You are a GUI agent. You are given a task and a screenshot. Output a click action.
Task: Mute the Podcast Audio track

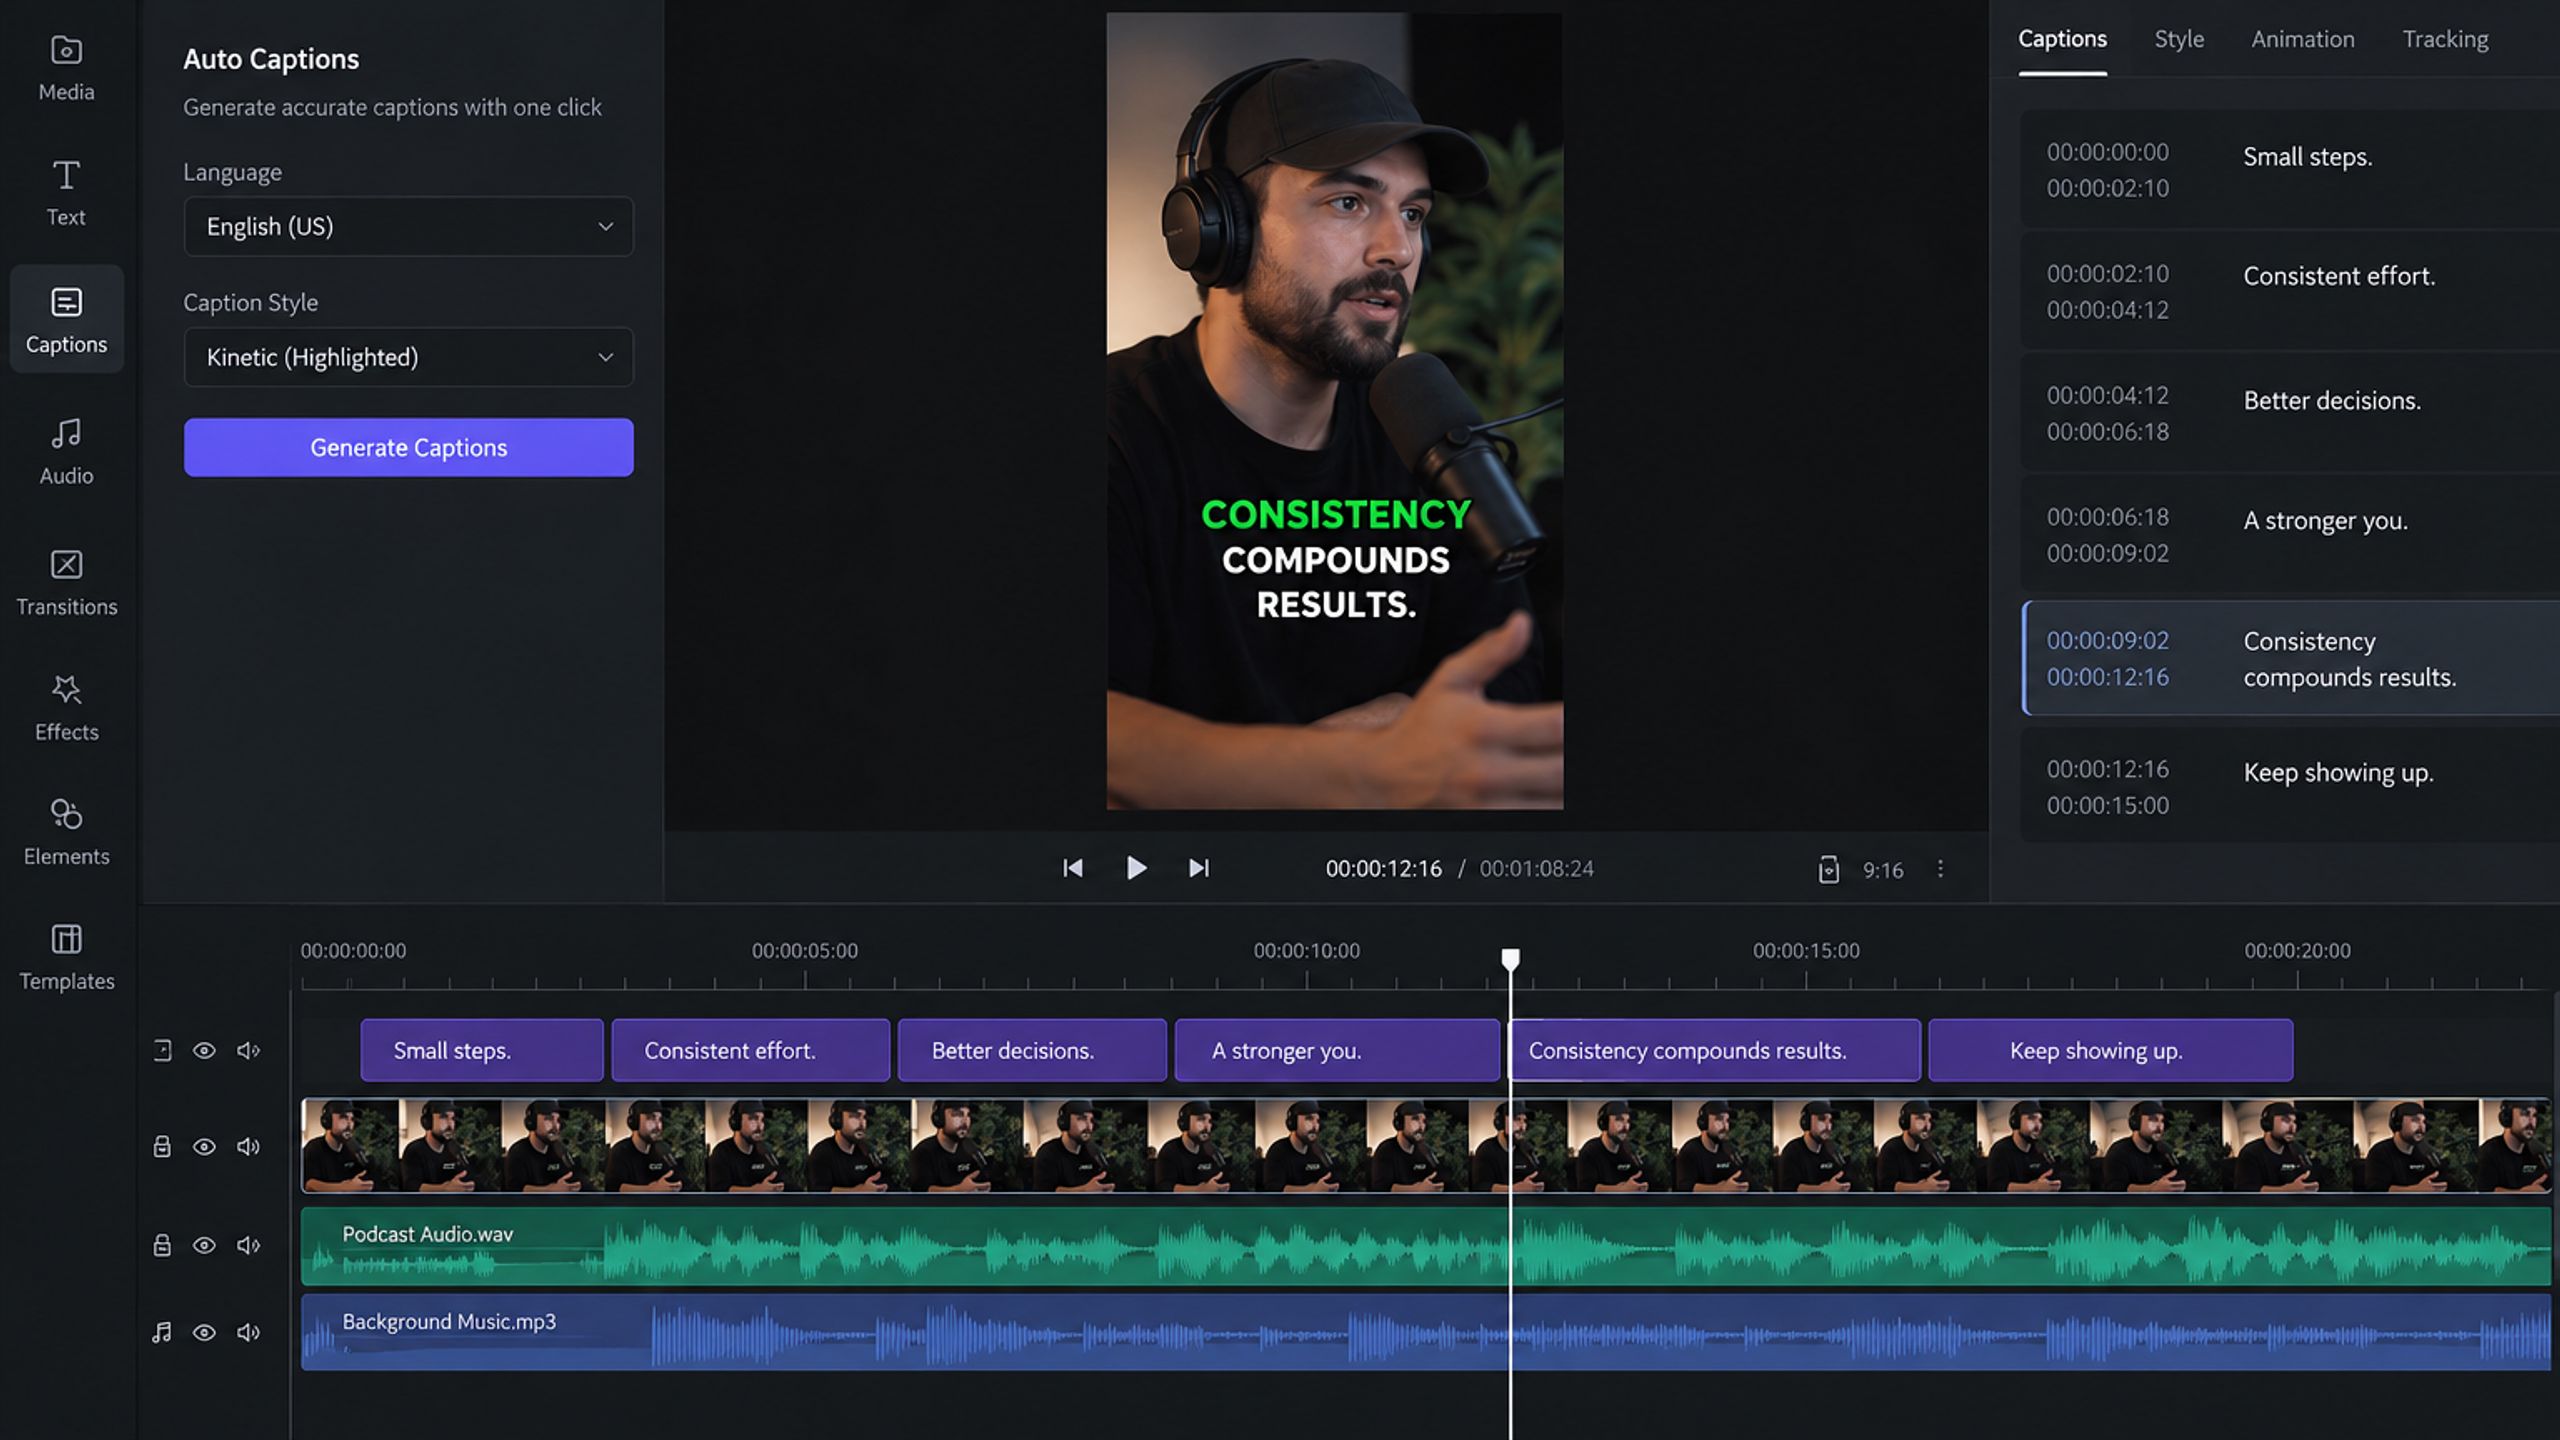248,1245
